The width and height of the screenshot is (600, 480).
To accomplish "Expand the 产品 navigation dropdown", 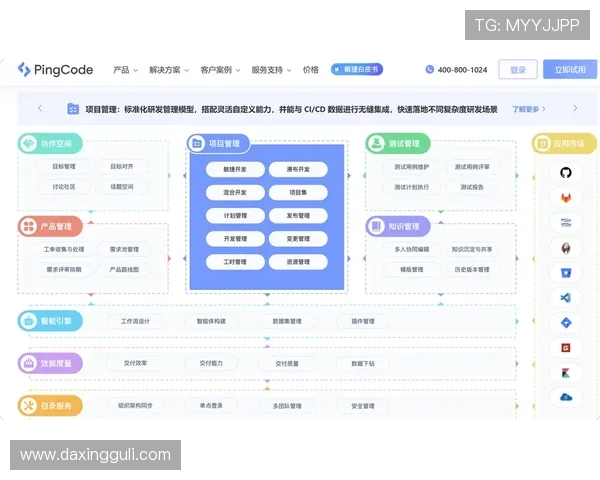I will [x=126, y=70].
